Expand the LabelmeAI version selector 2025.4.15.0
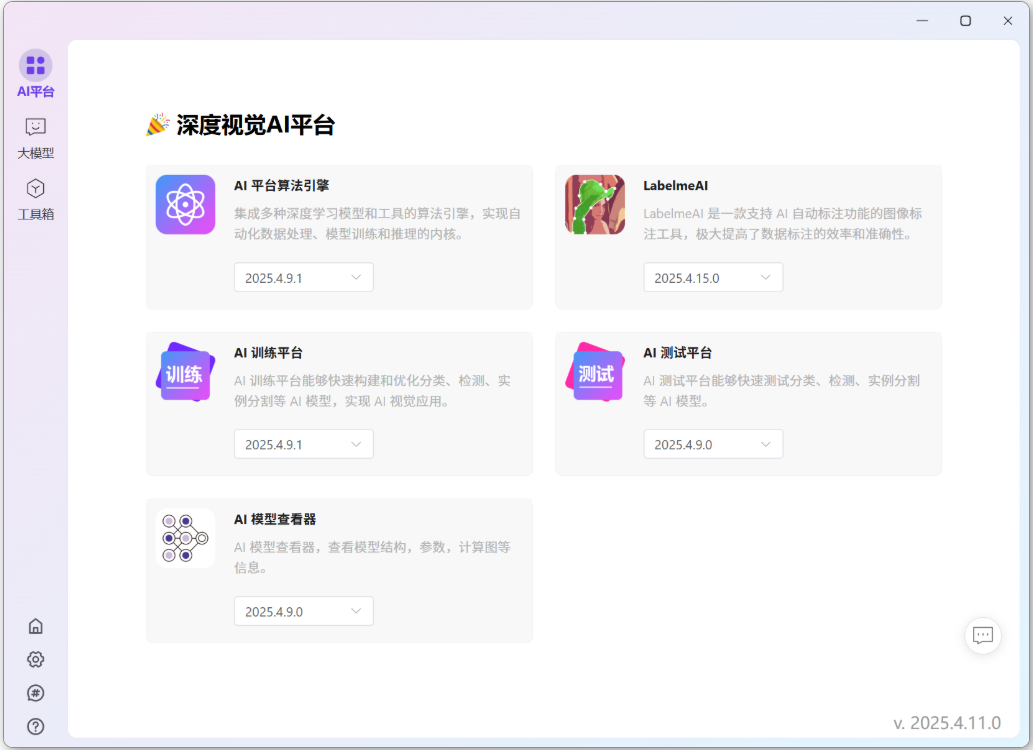The width and height of the screenshot is (1033, 750). [713, 277]
